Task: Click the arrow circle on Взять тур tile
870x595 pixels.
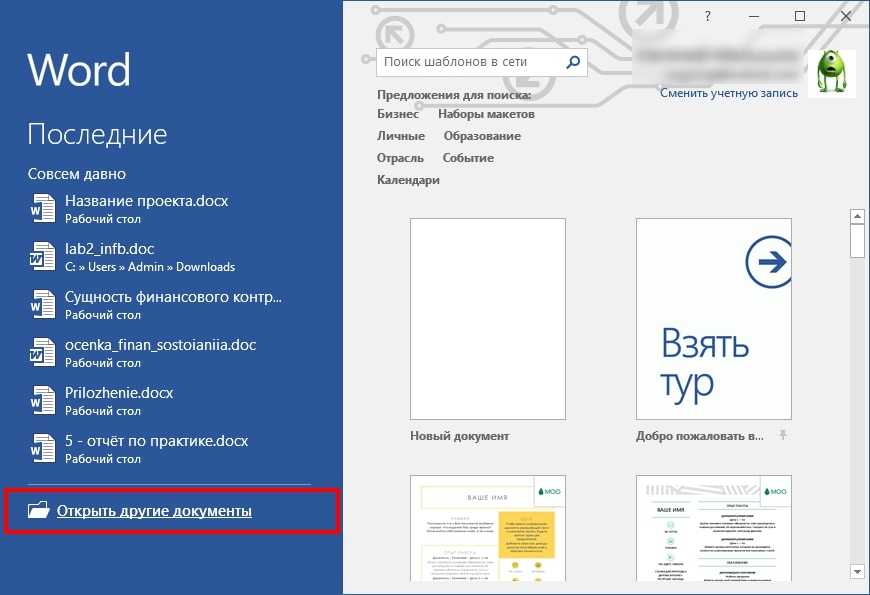Action: (768, 262)
